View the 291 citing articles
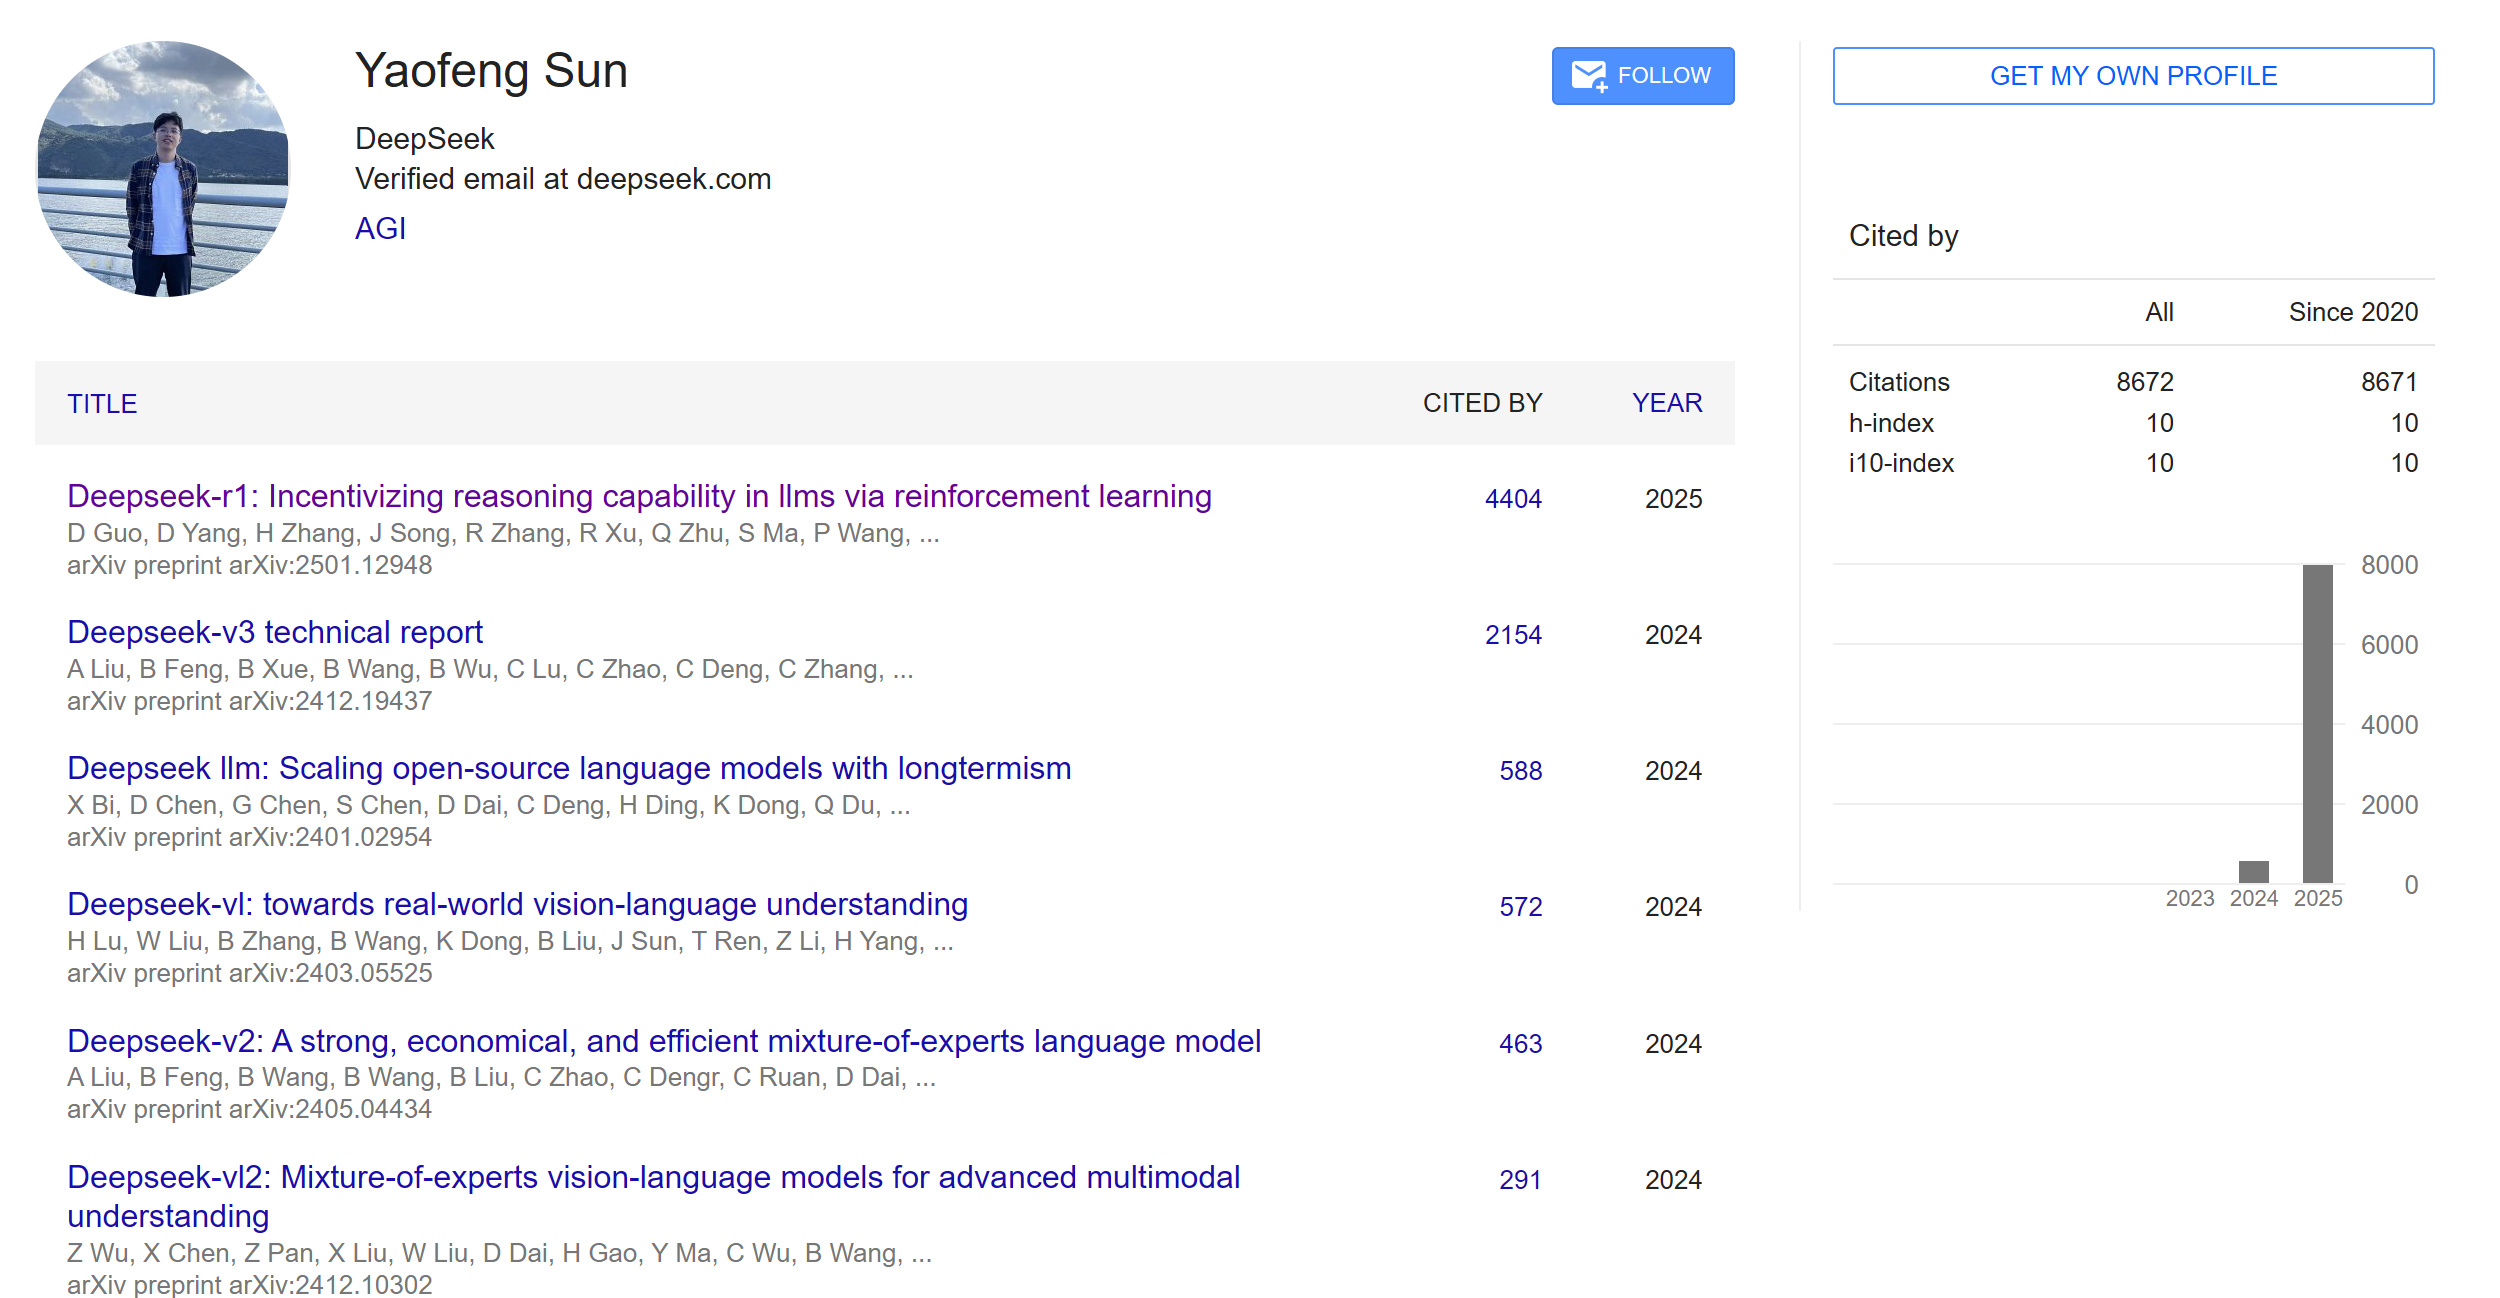The image size is (2500, 1298). (1520, 1180)
